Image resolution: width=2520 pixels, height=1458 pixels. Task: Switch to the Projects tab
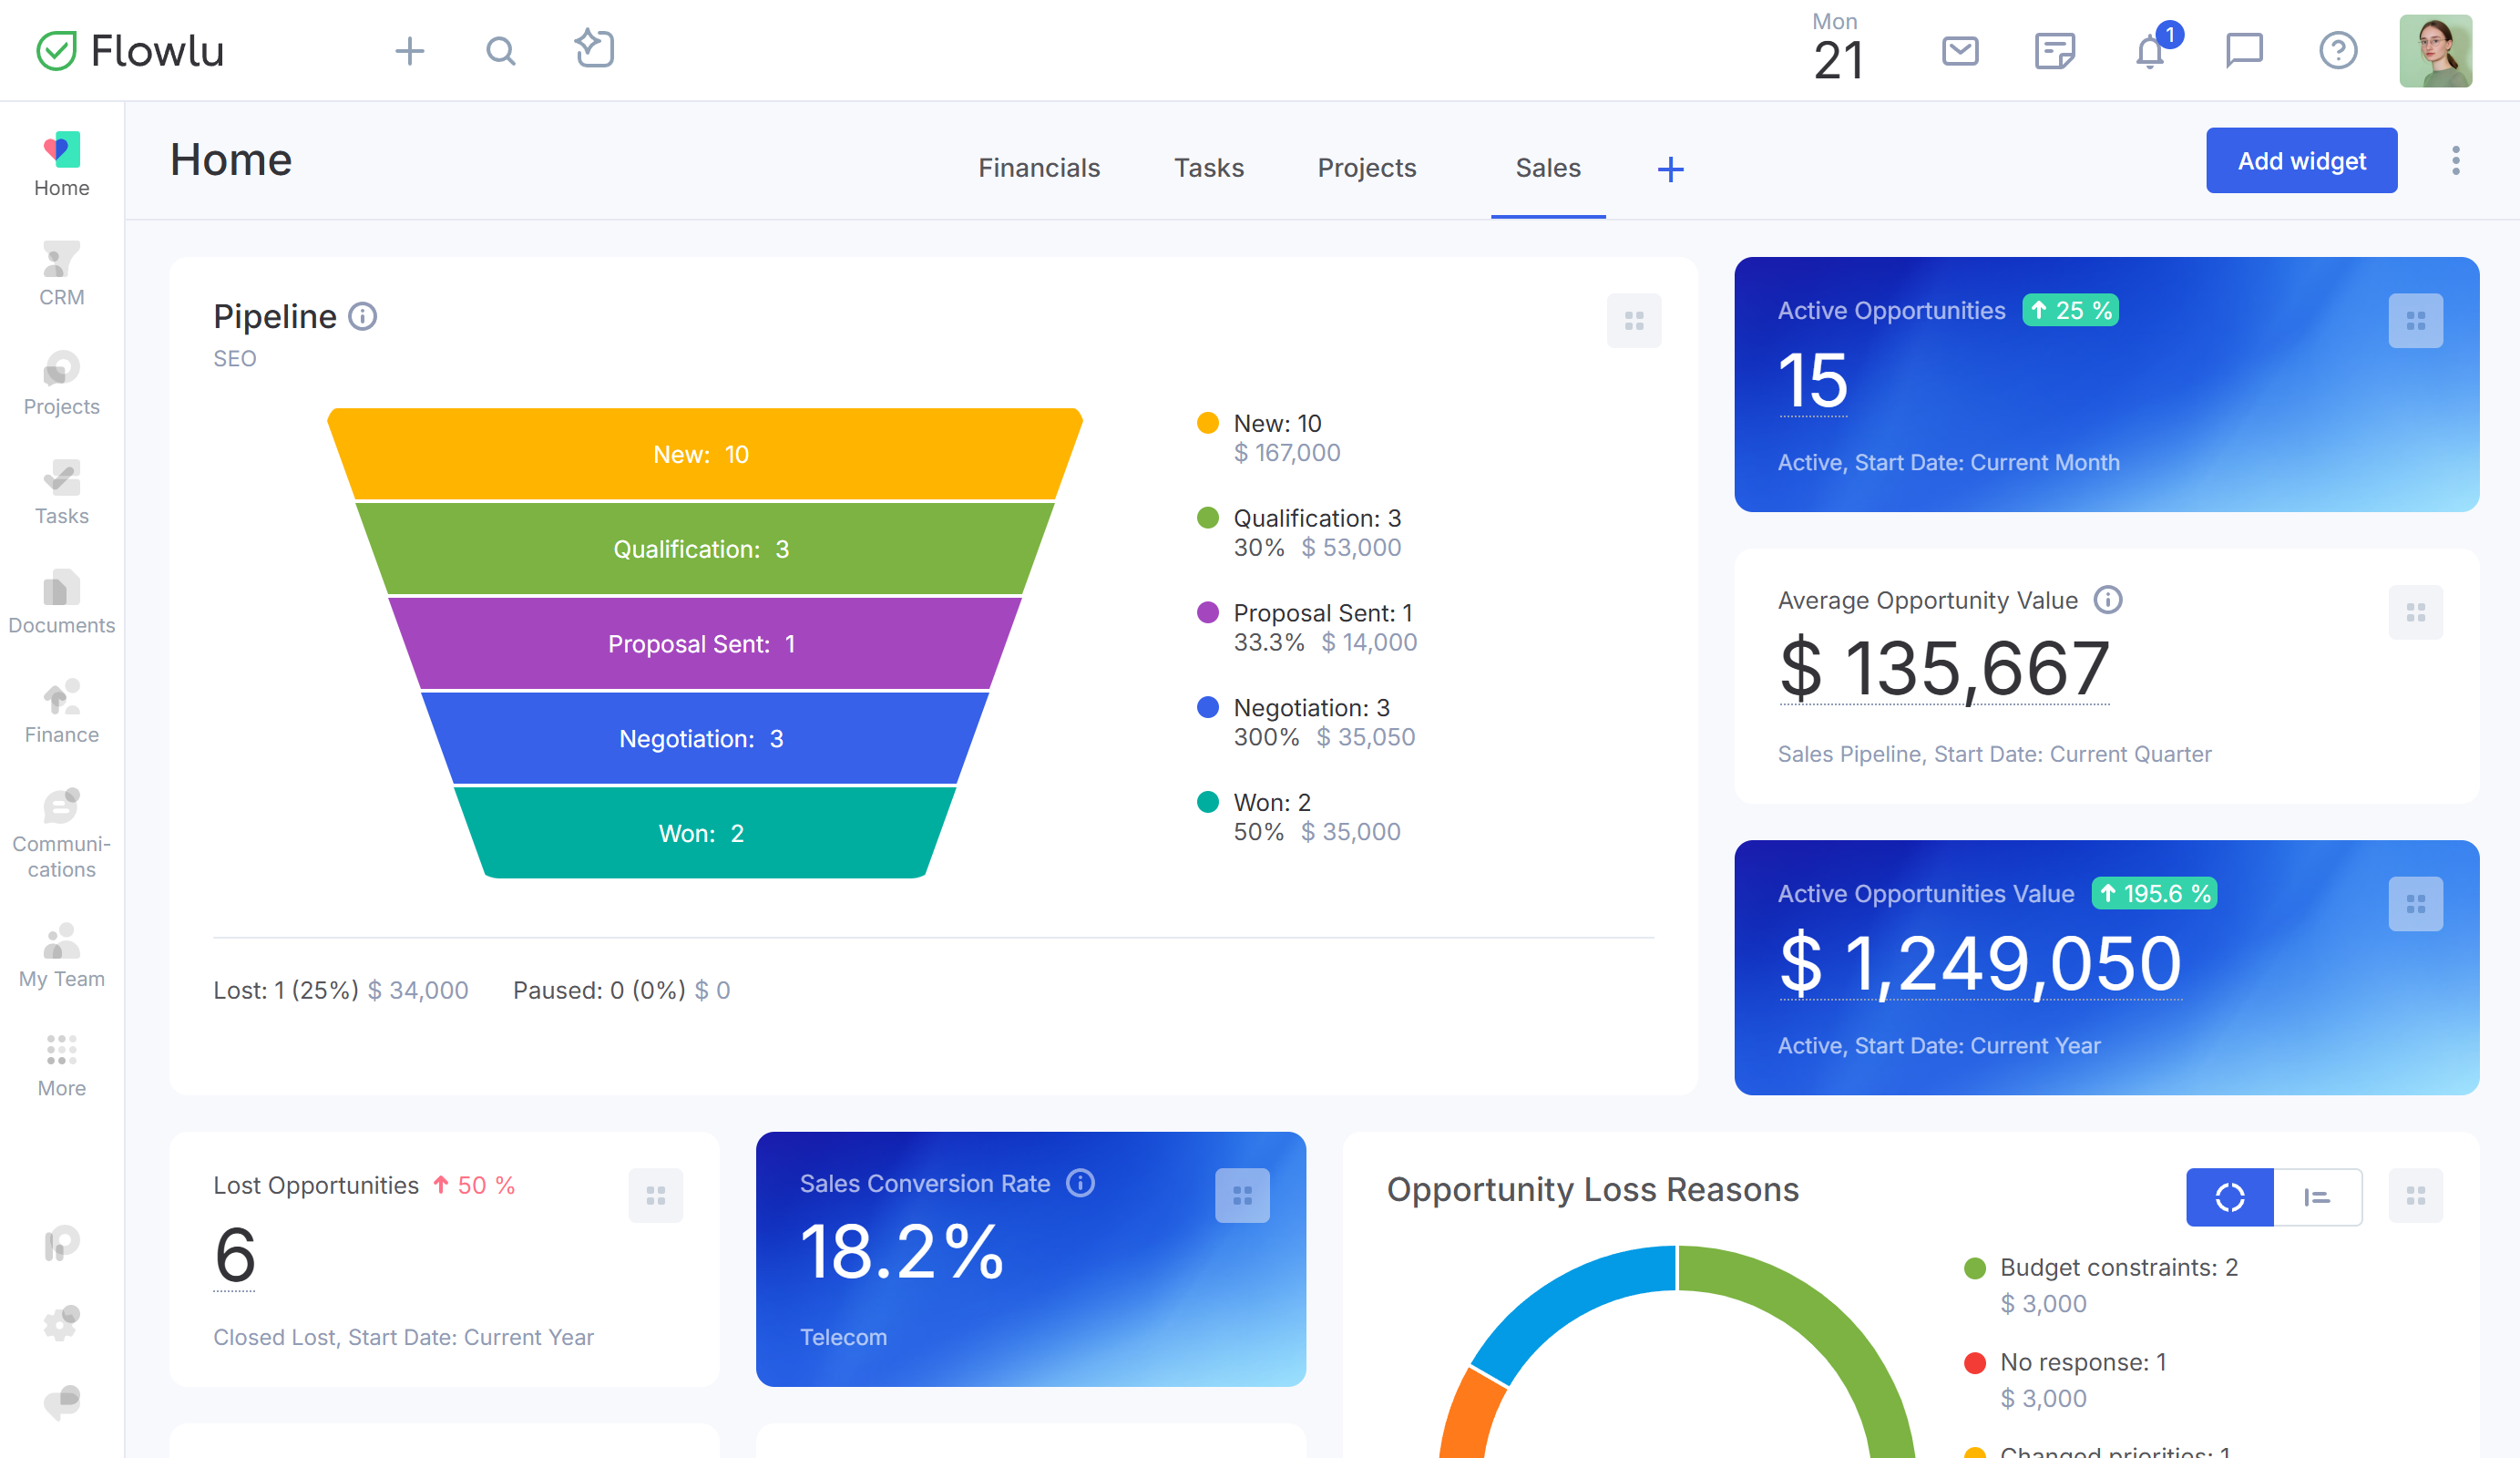click(1366, 167)
